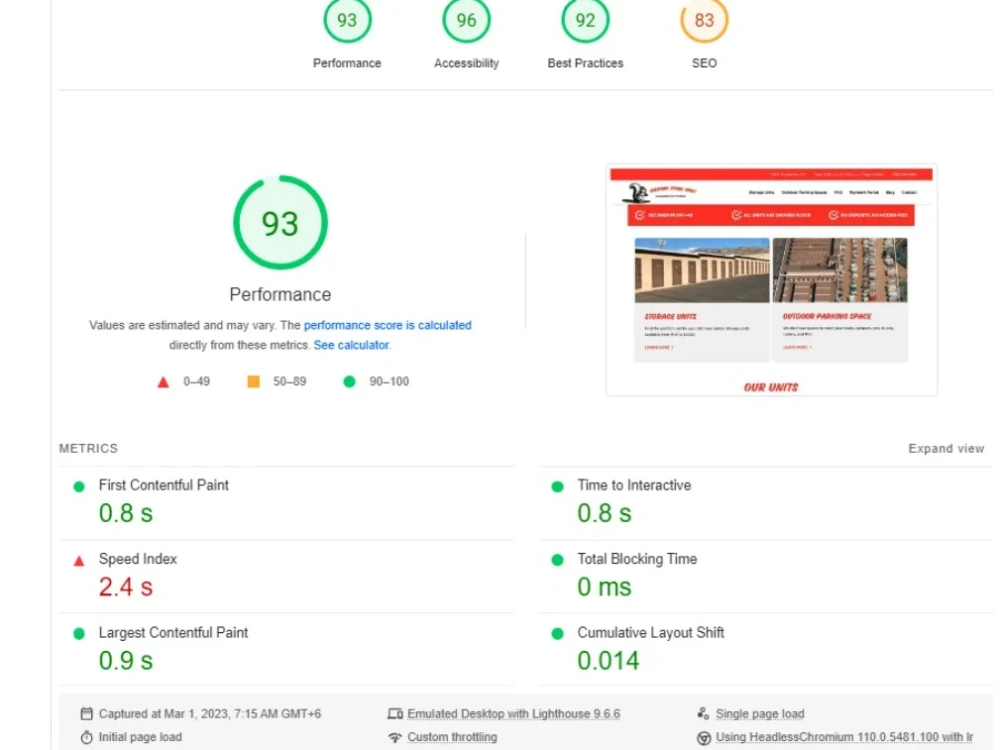
Task: Click the Total Blocking Time metric label
Action: pyautogui.click(x=637, y=559)
